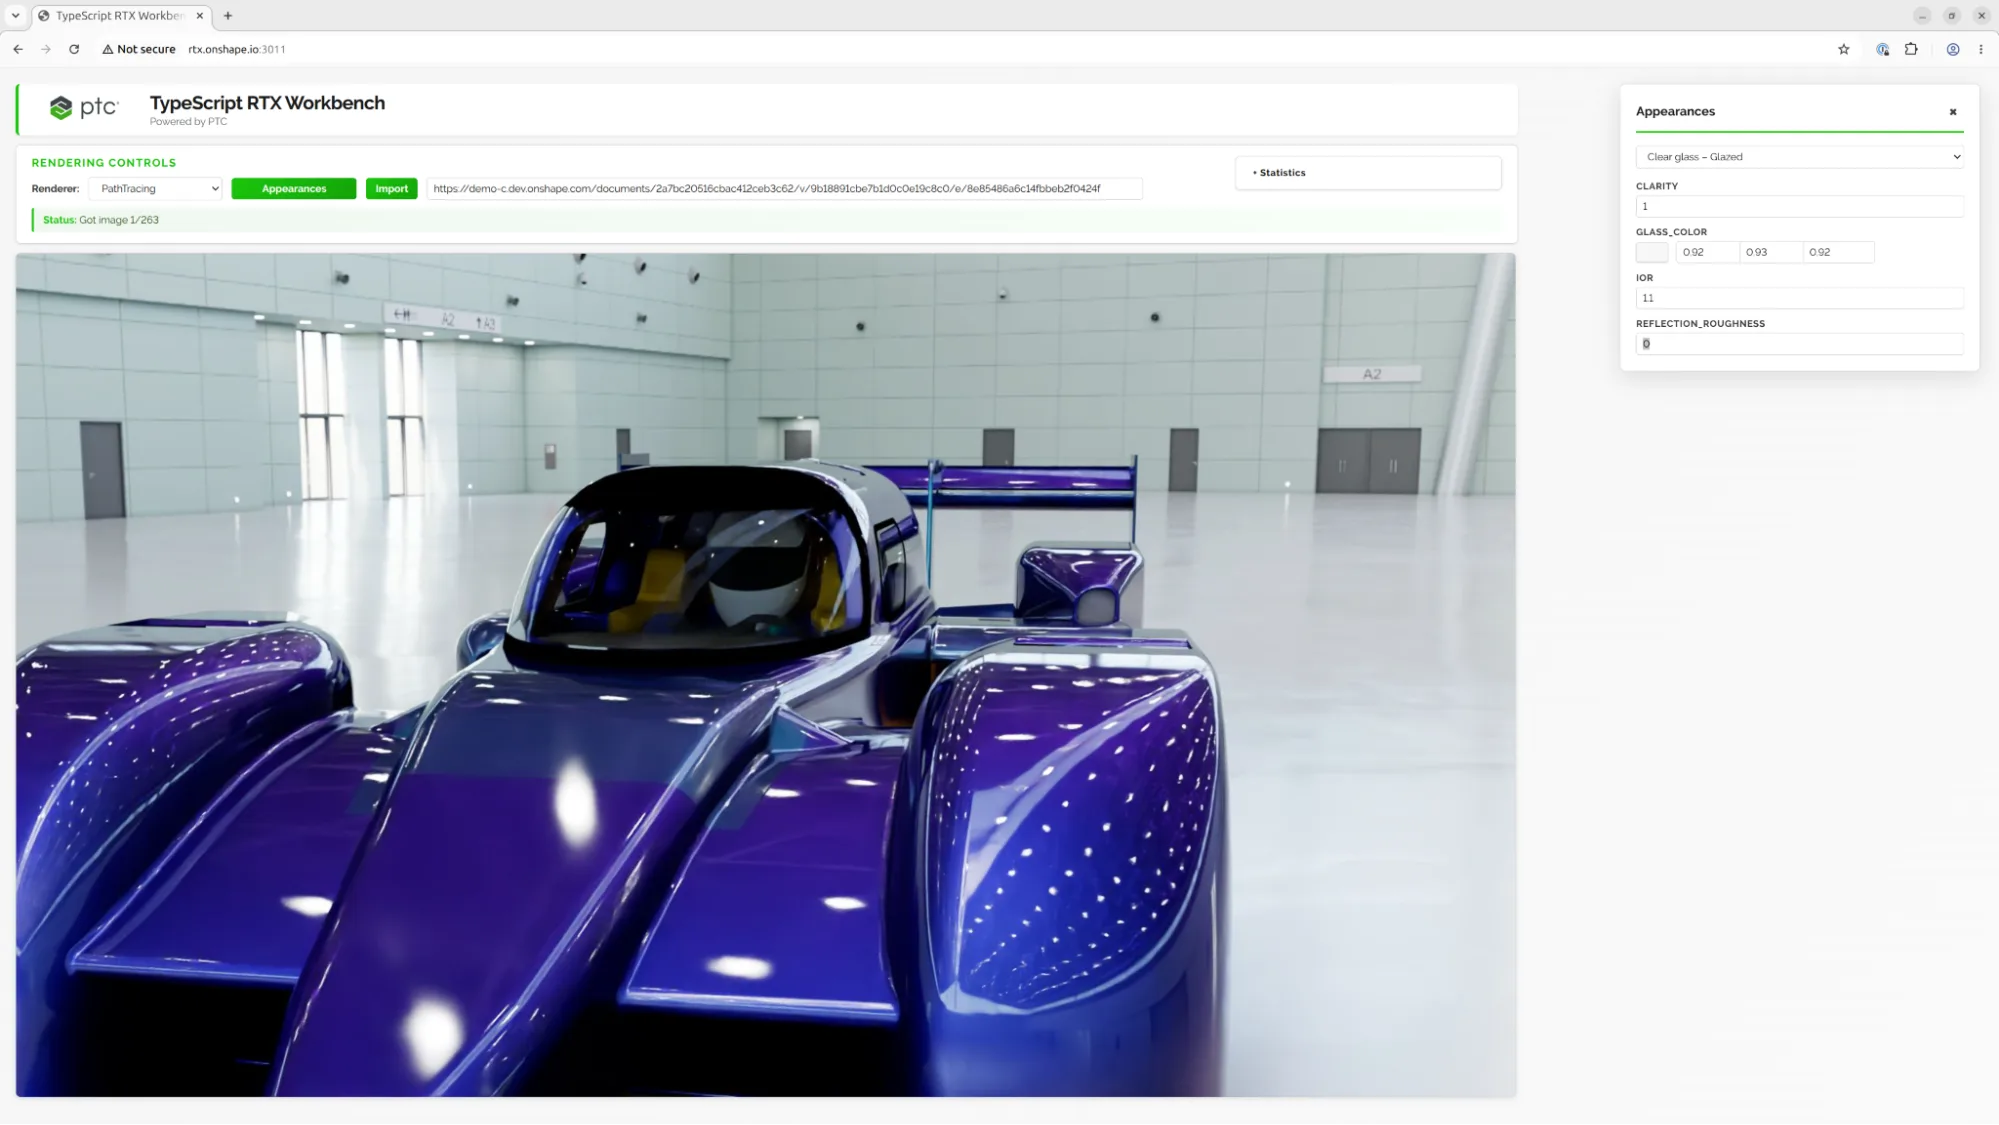Click the green Appearances button

[294, 189]
